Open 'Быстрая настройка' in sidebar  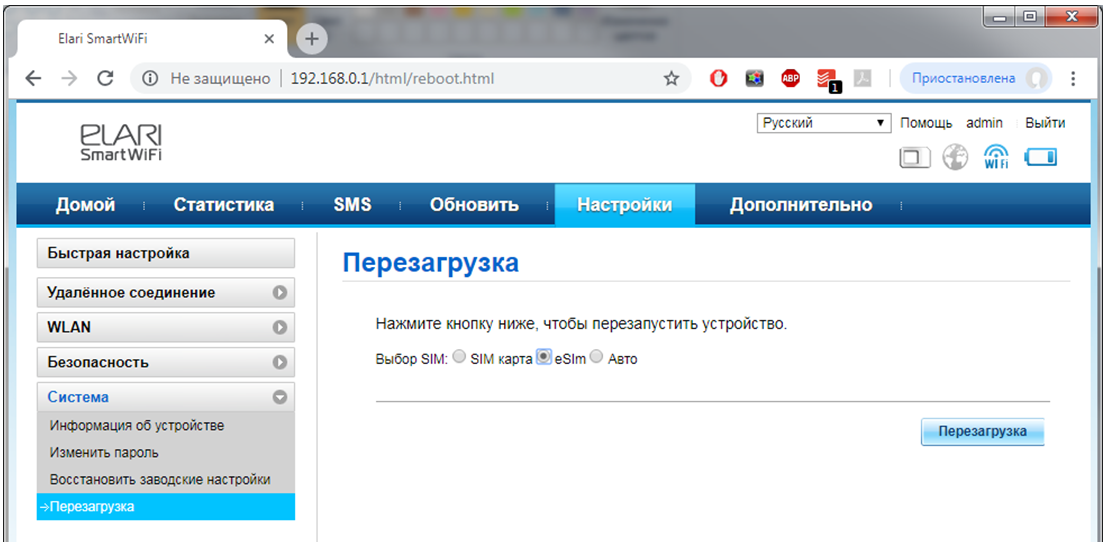165,253
